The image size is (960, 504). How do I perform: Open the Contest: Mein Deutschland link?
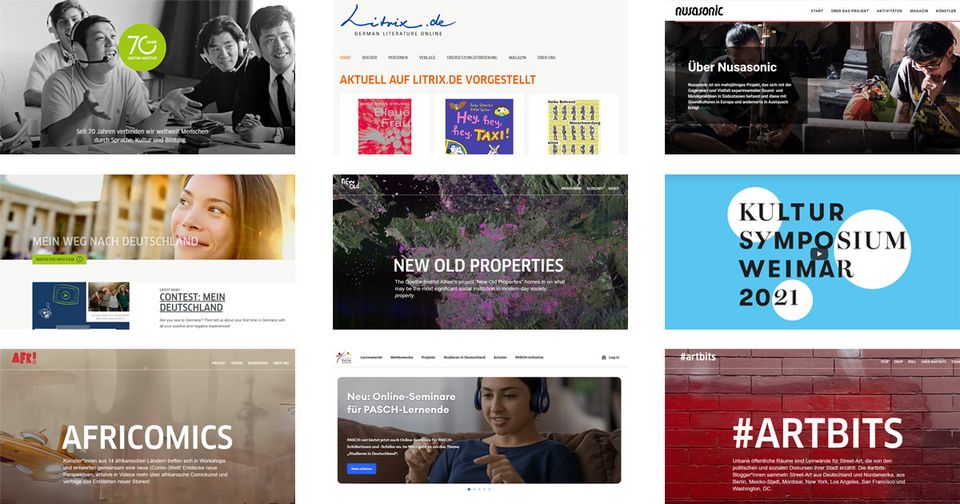click(192, 302)
